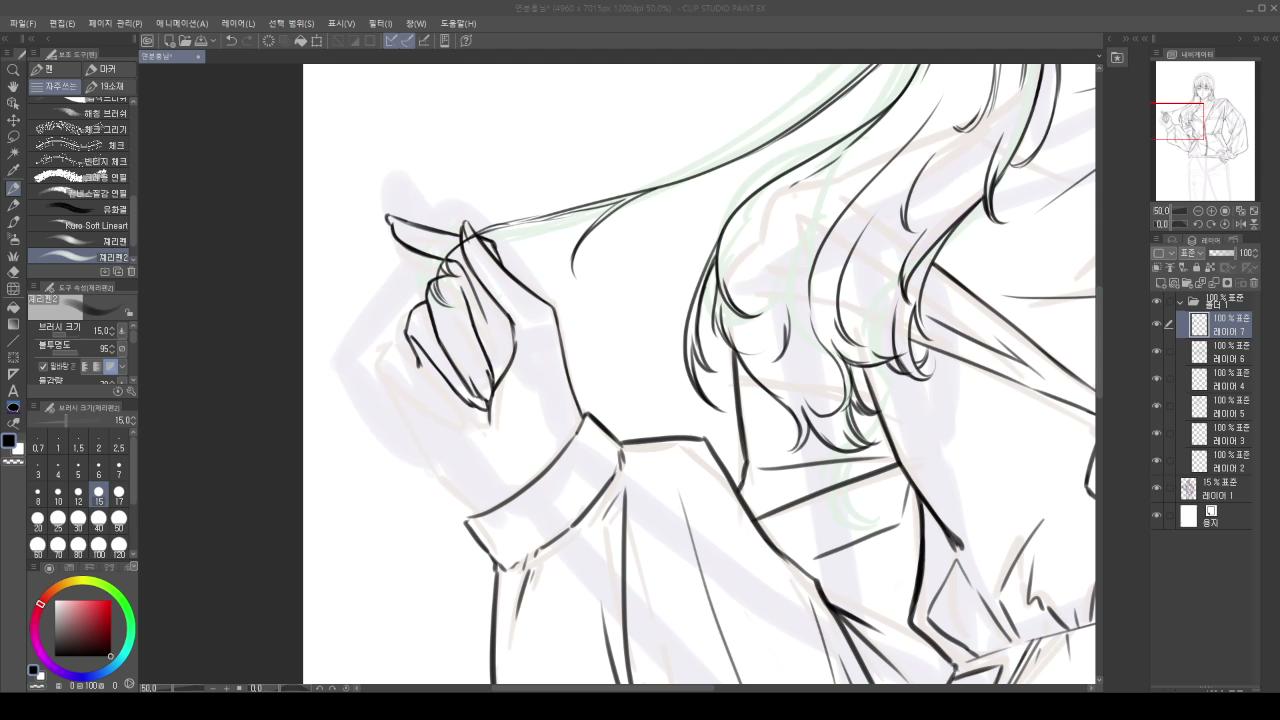Screen dimensions: 1280x720
Task: Open the 파일(F) menu
Action: pyautogui.click(x=23, y=23)
